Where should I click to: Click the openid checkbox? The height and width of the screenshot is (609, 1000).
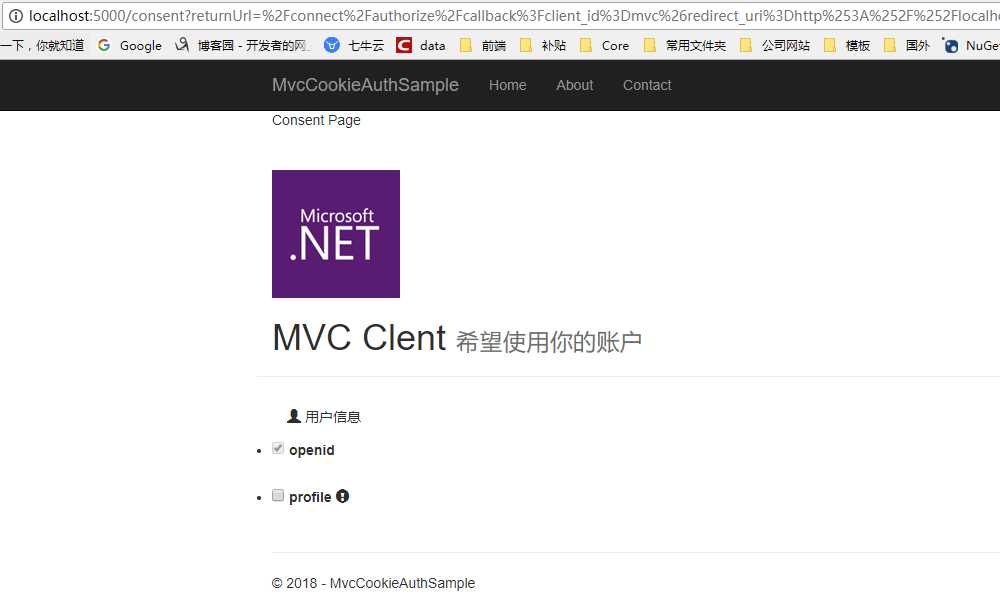tap(277, 448)
